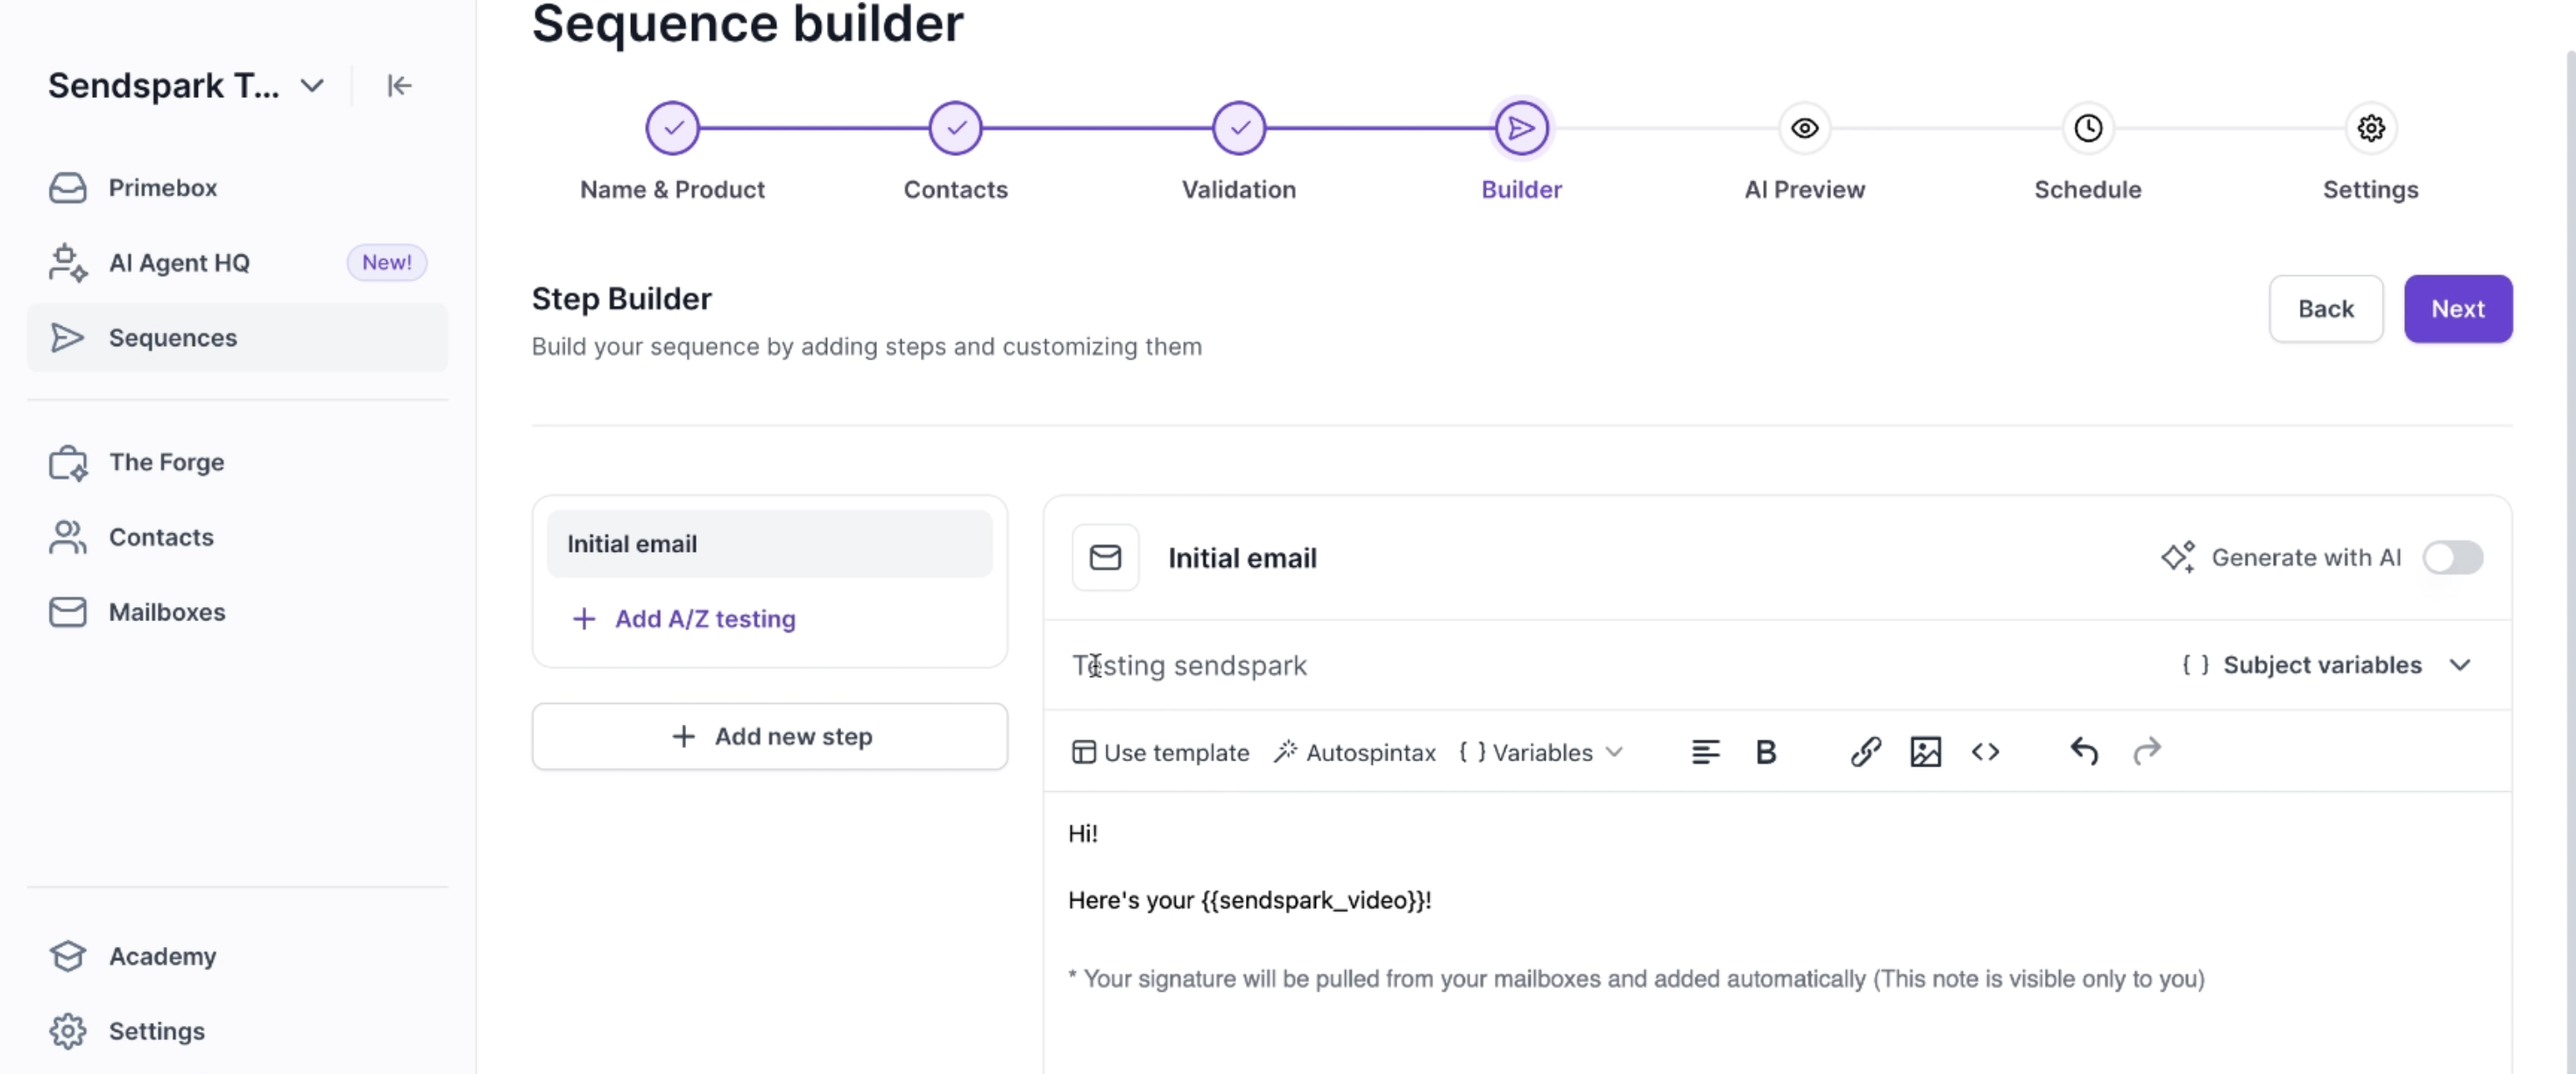Image resolution: width=2576 pixels, height=1074 pixels.
Task: Click the AI Preview eye icon
Action: 1804,128
